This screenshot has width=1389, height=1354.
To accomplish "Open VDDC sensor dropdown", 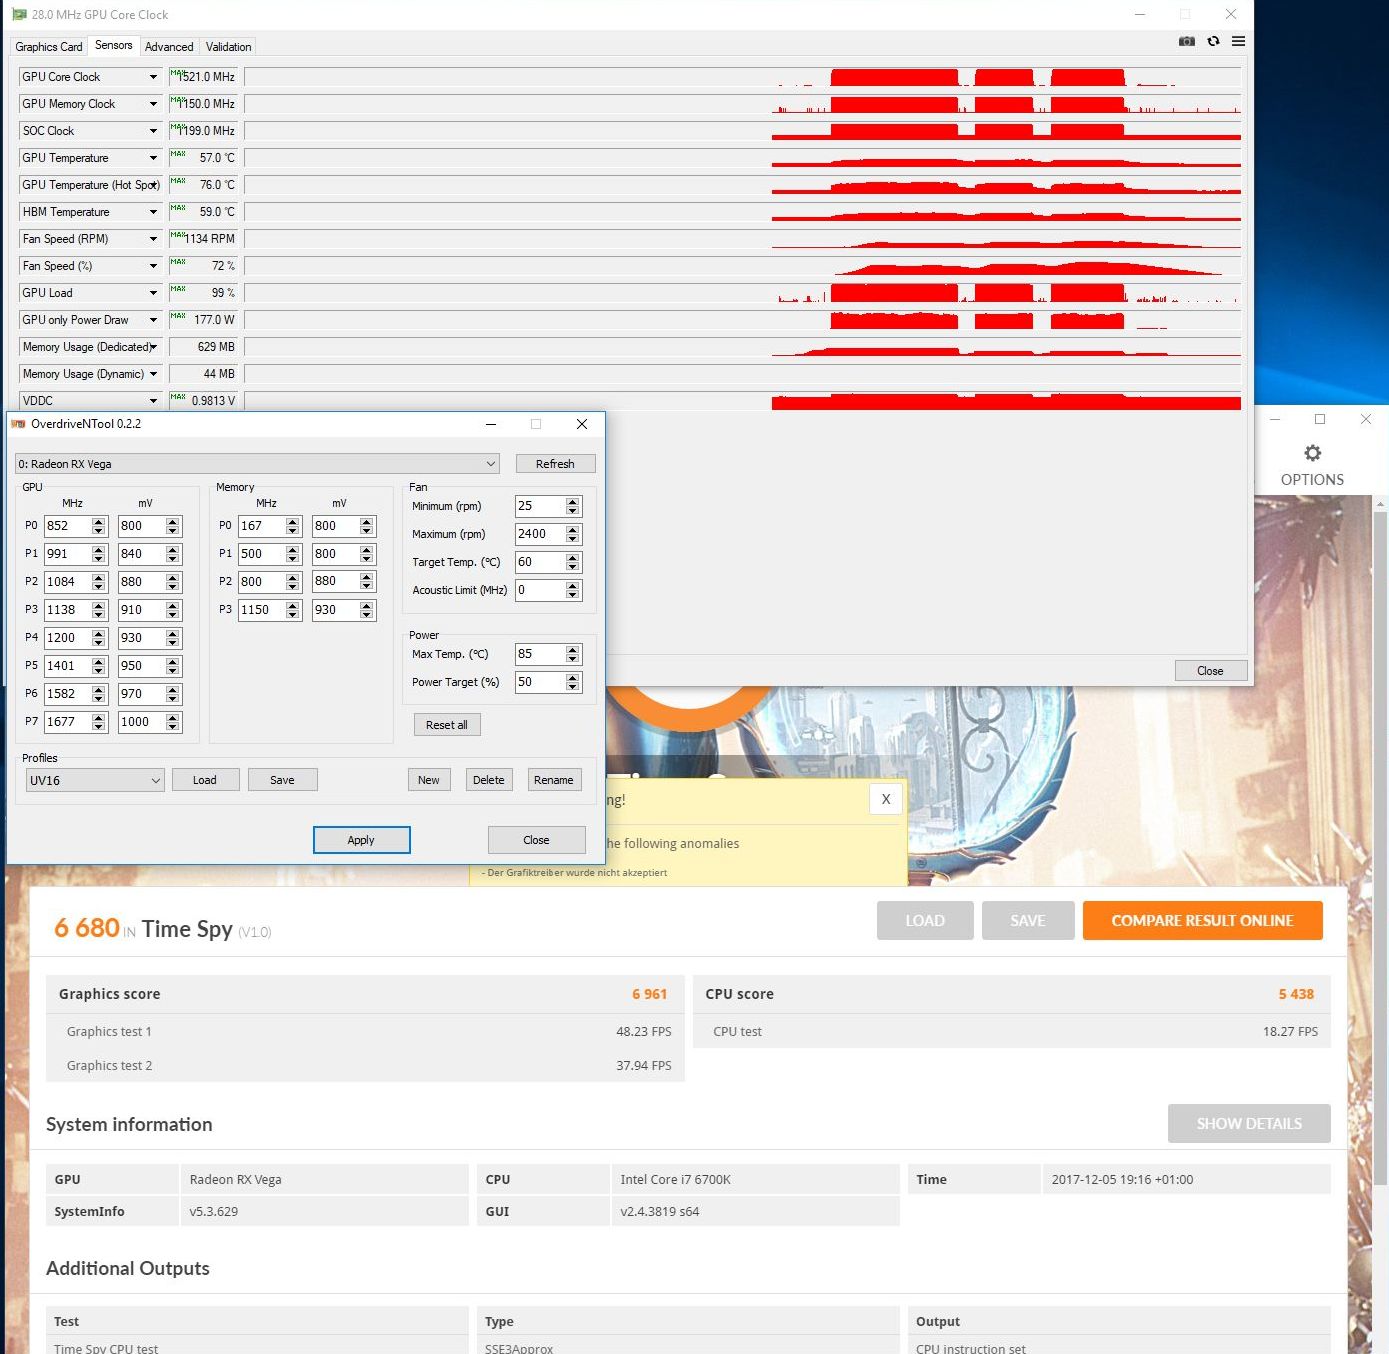I will (x=153, y=401).
